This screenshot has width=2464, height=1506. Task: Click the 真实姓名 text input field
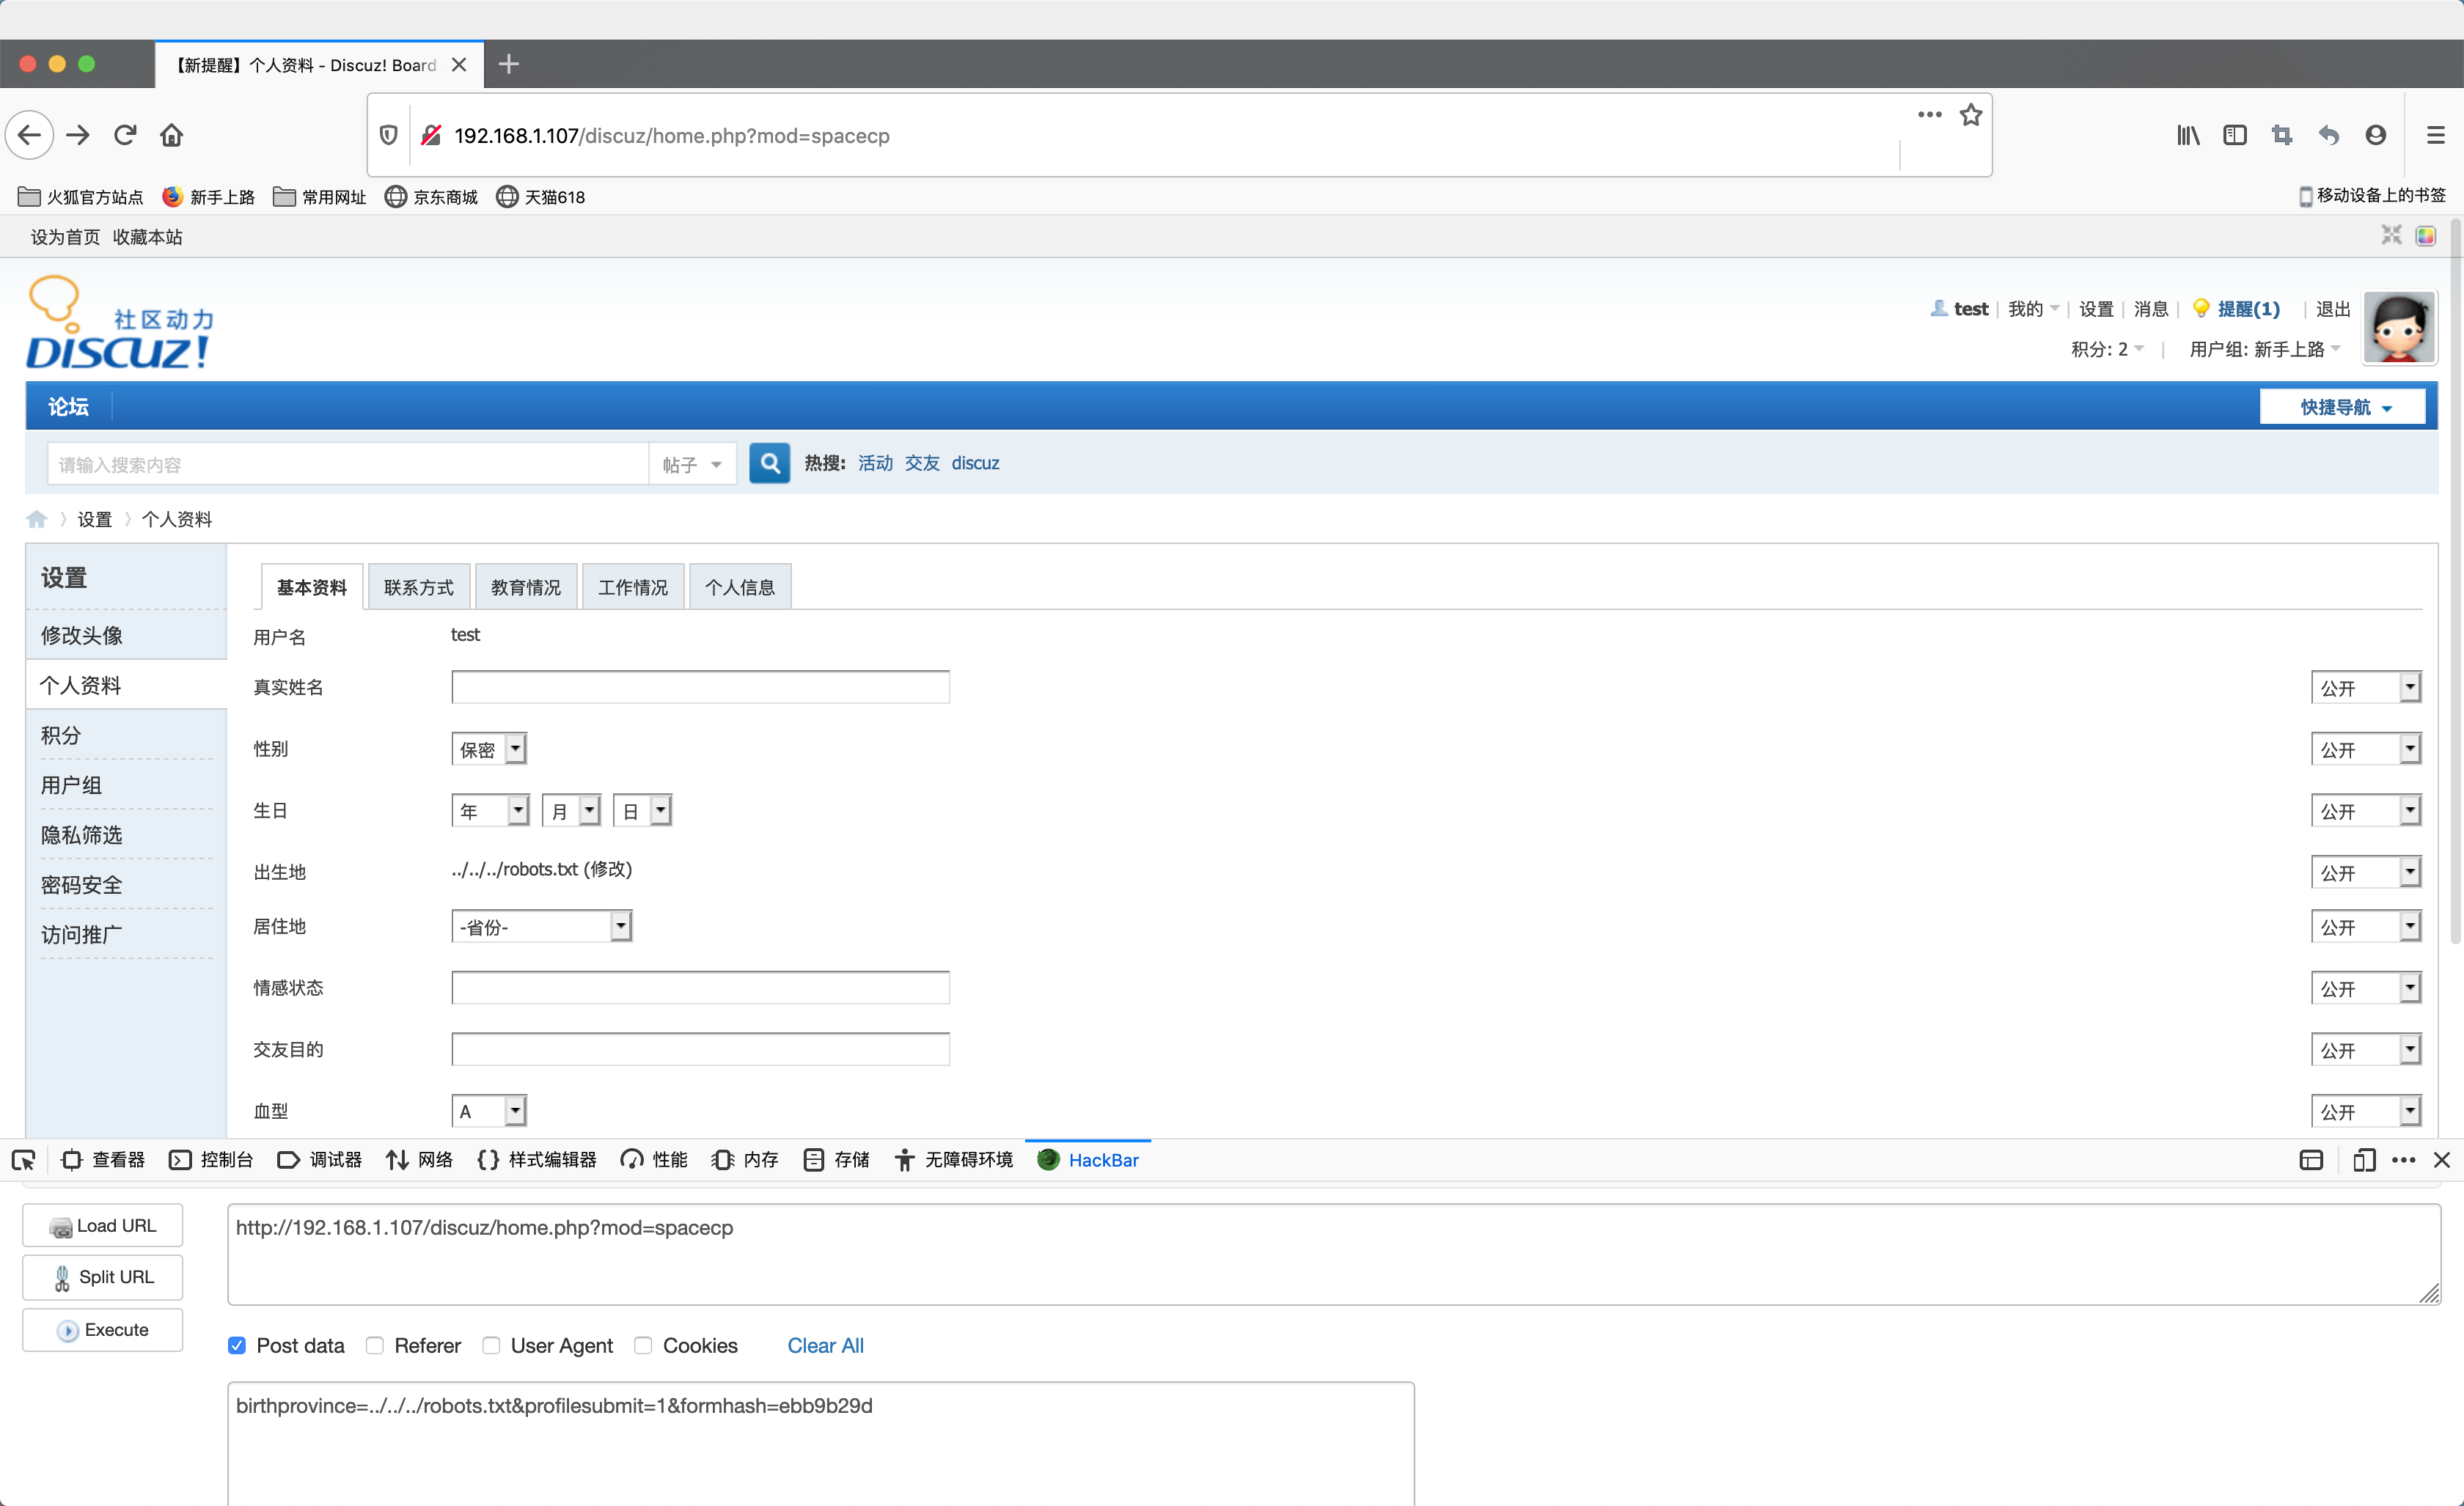(x=700, y=687)
